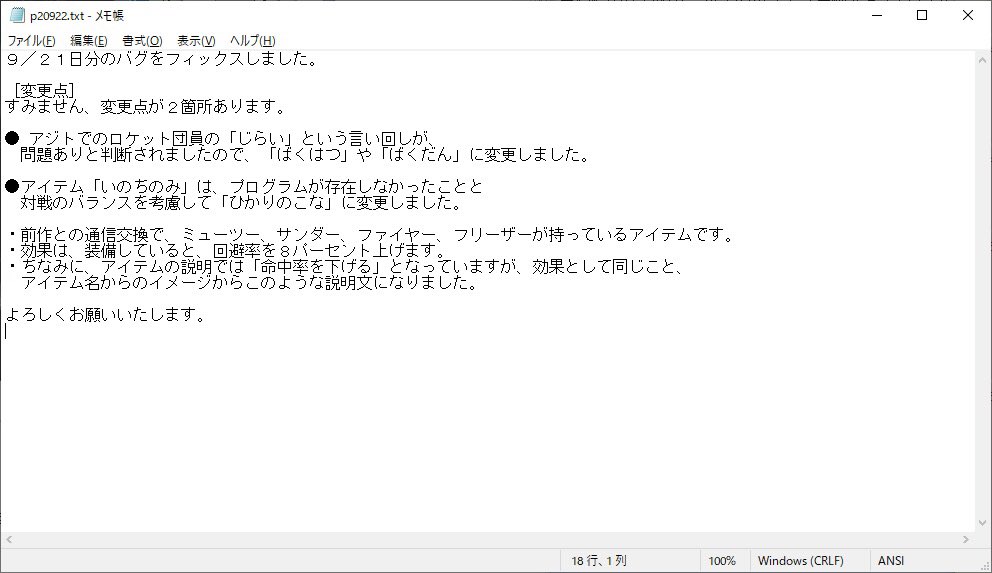Screen dimensions: 992x573
Task: Click the '18 行、1 列' status bar entry
Action: tap(598, 561)
